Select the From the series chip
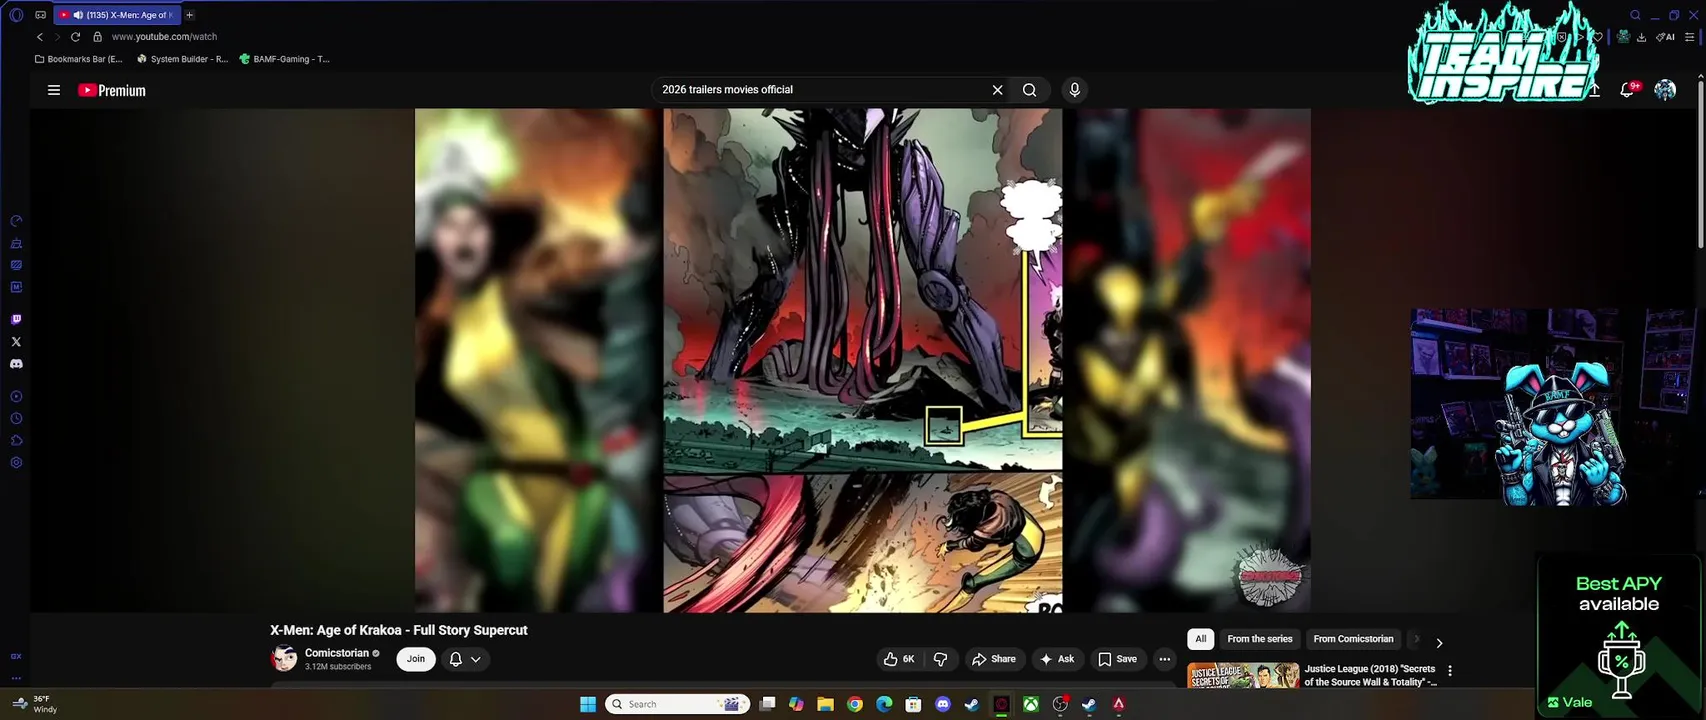Viewport: 1706px width, 720px height. click(x=1260, y=639)
